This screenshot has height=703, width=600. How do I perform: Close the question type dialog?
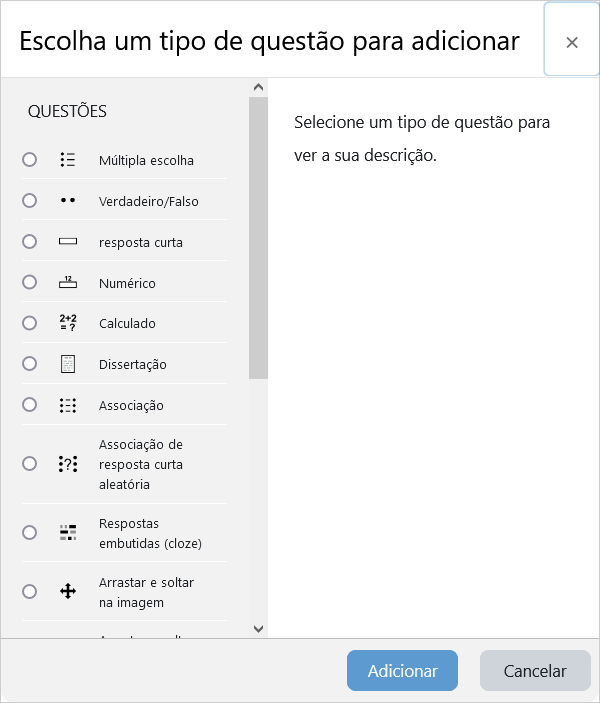tap(572, 42)
